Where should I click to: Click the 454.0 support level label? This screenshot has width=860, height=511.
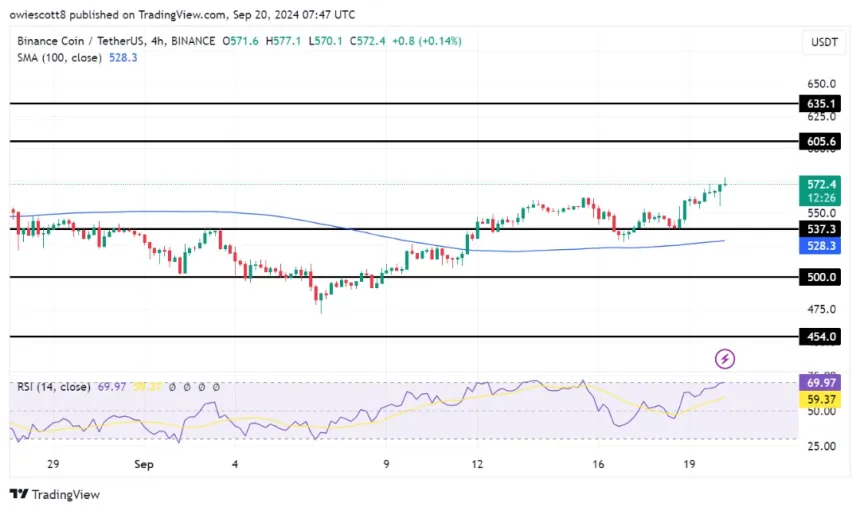point(820,337)
